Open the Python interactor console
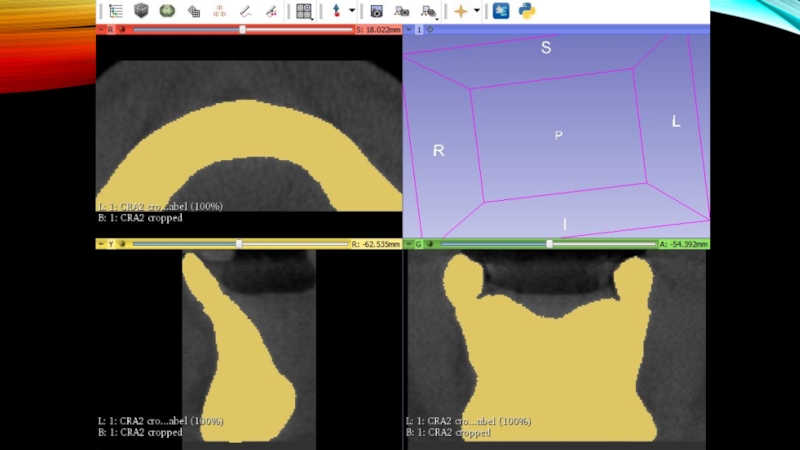Image resolution: width=800 pixels, height=450 pixels. pyautogui.click(x=527, y=11)
